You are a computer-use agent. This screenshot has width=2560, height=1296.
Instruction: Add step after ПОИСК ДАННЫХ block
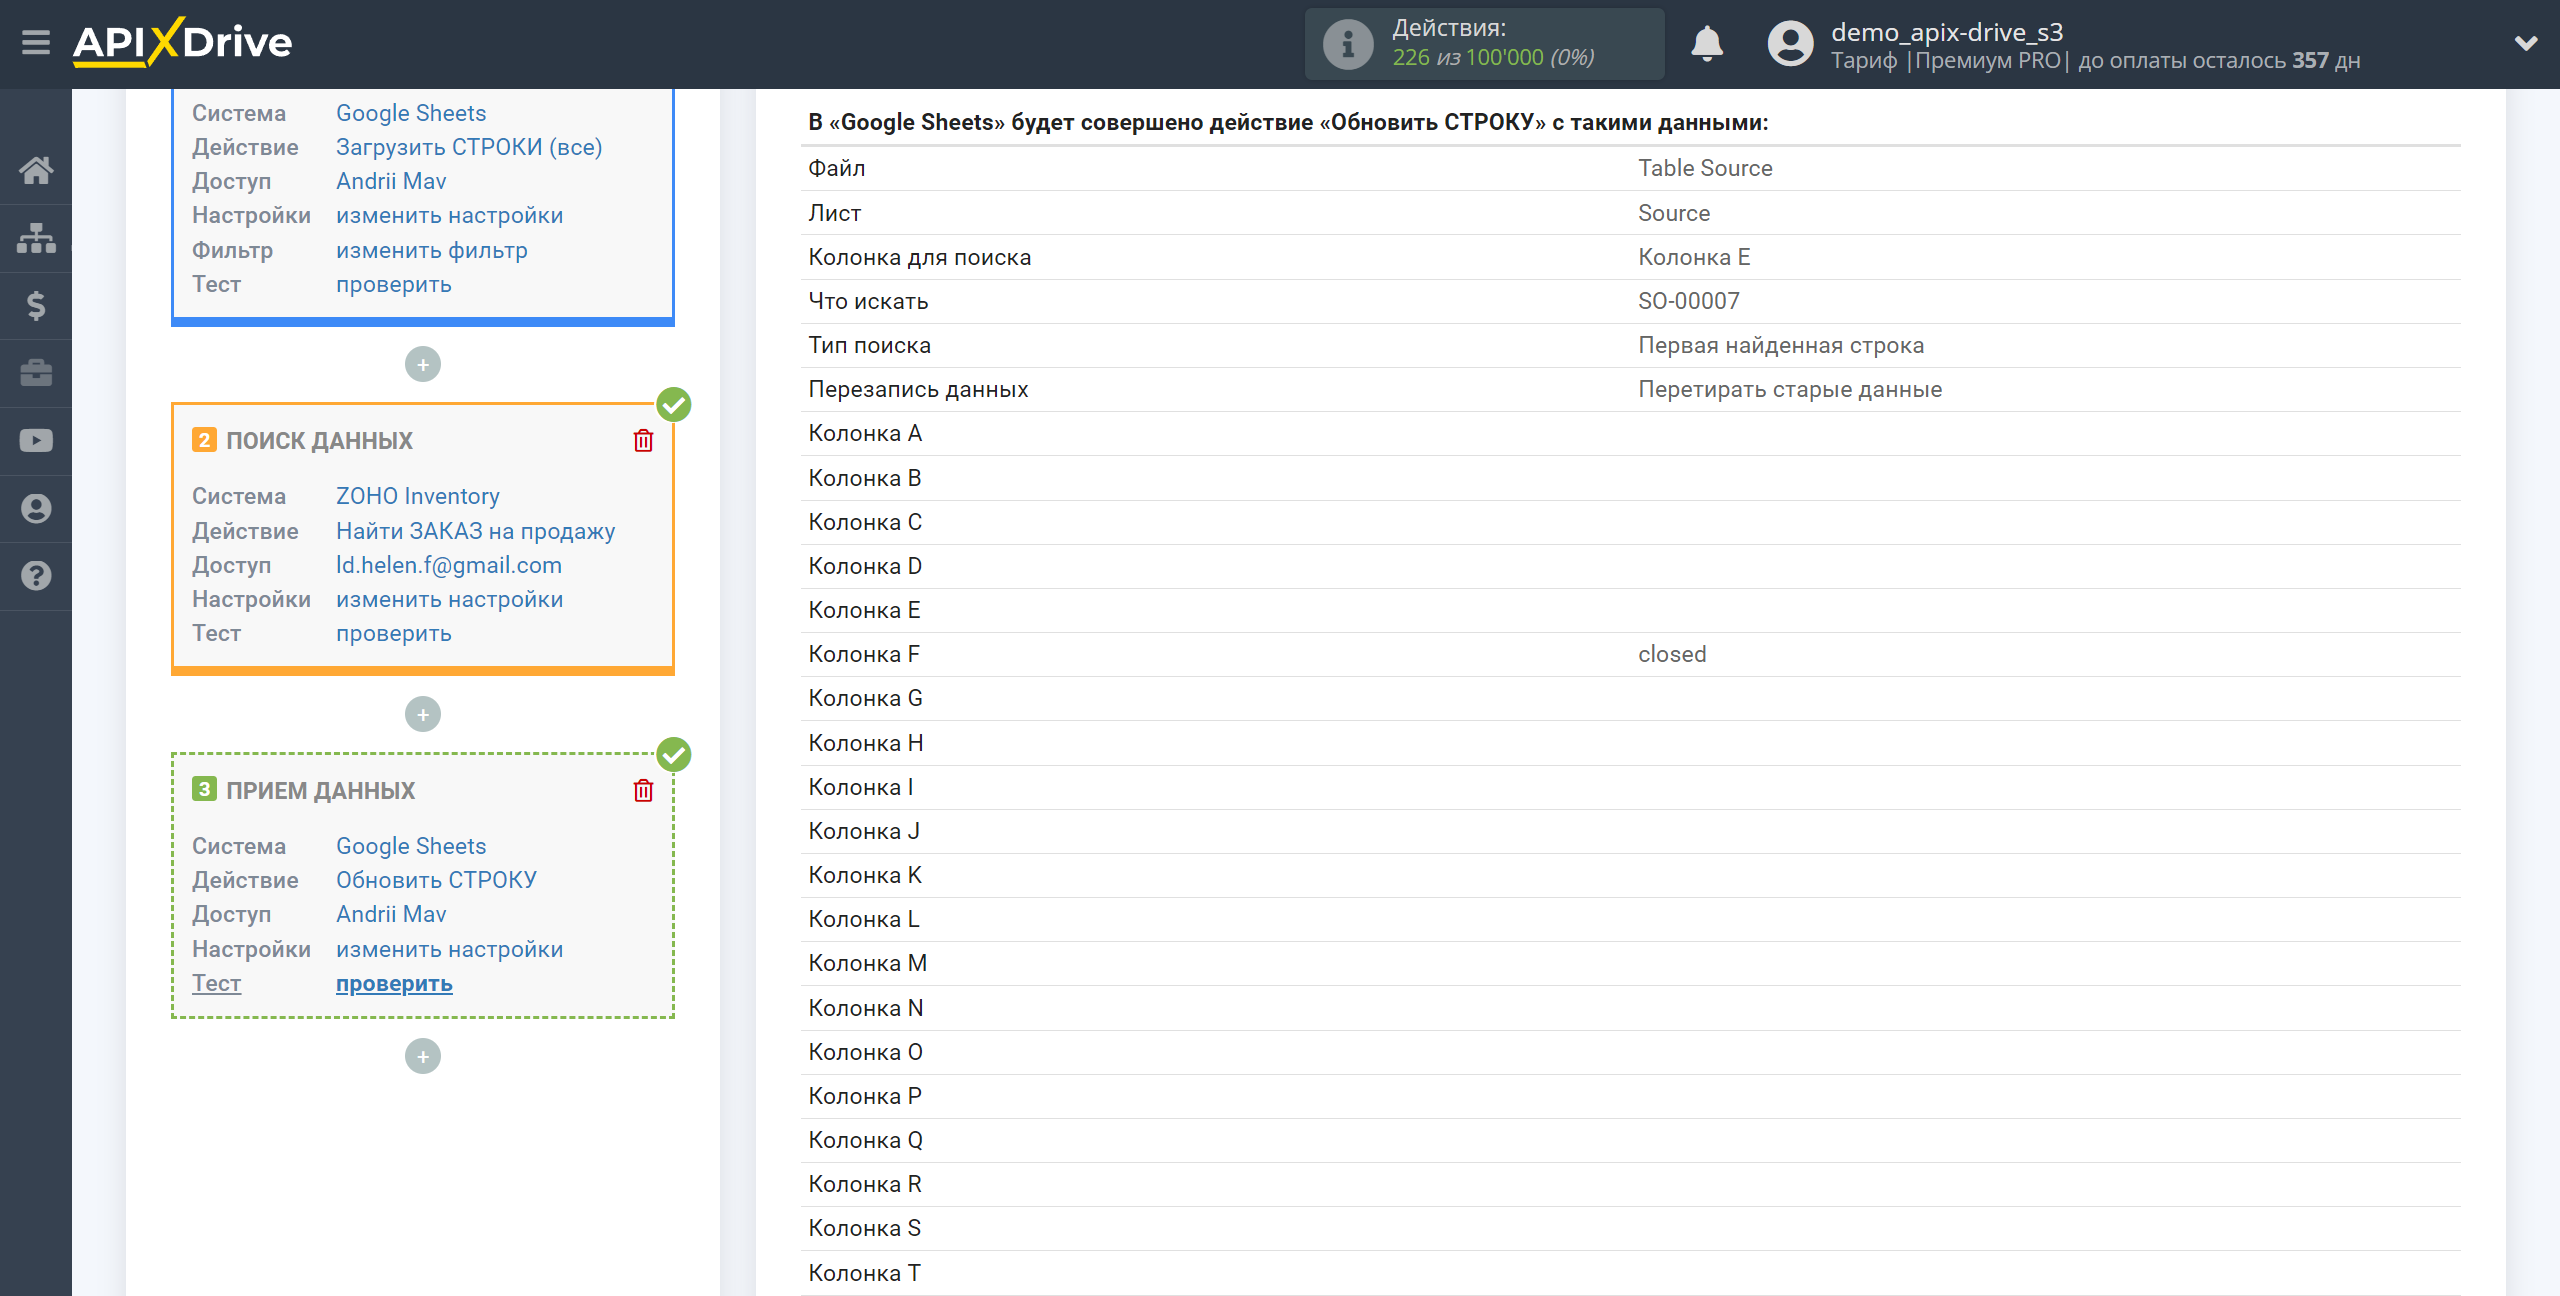[423, 714]
